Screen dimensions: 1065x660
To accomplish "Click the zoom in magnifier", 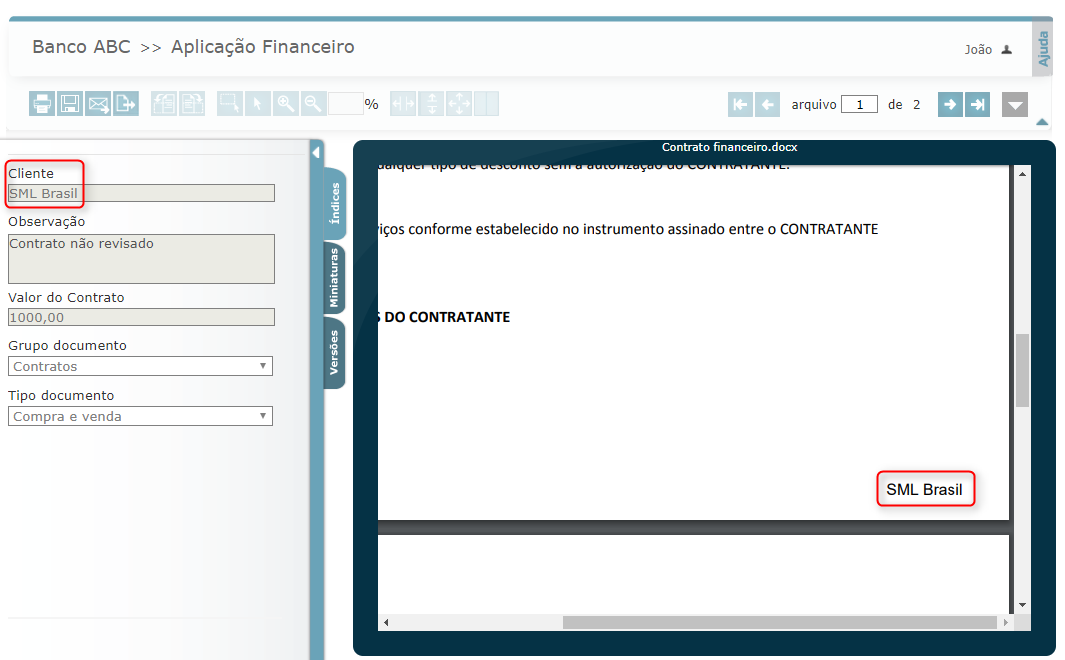I will (x=286, y=104).
